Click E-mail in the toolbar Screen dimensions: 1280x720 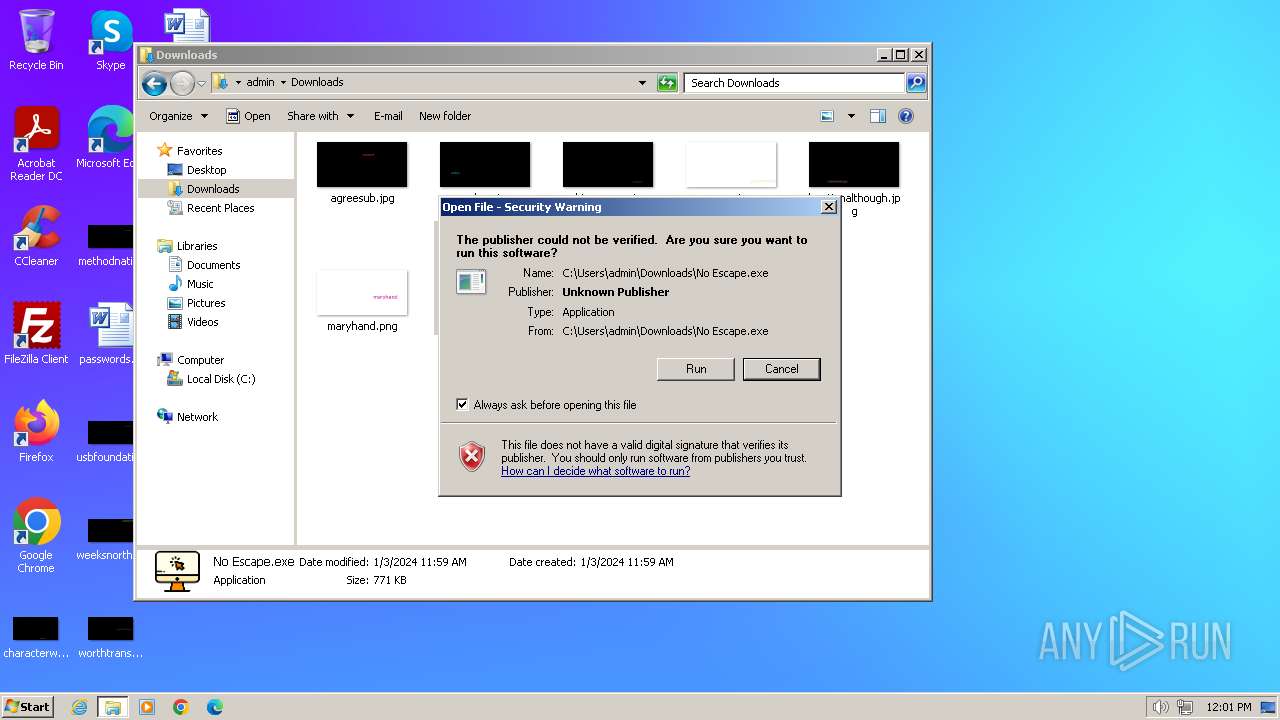(x=388, y=116)
